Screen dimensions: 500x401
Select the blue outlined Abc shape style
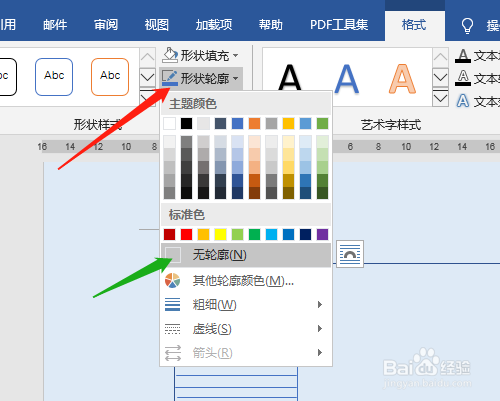[x=54, y=77]
